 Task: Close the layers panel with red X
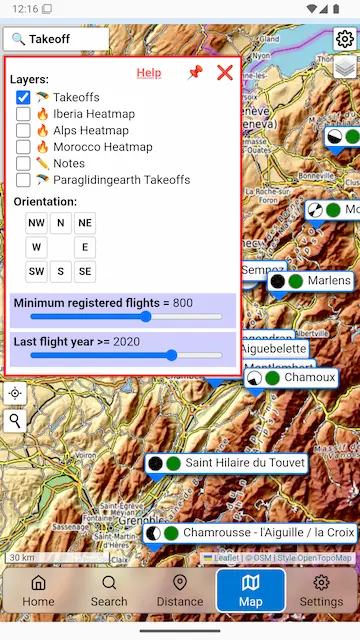225,73
